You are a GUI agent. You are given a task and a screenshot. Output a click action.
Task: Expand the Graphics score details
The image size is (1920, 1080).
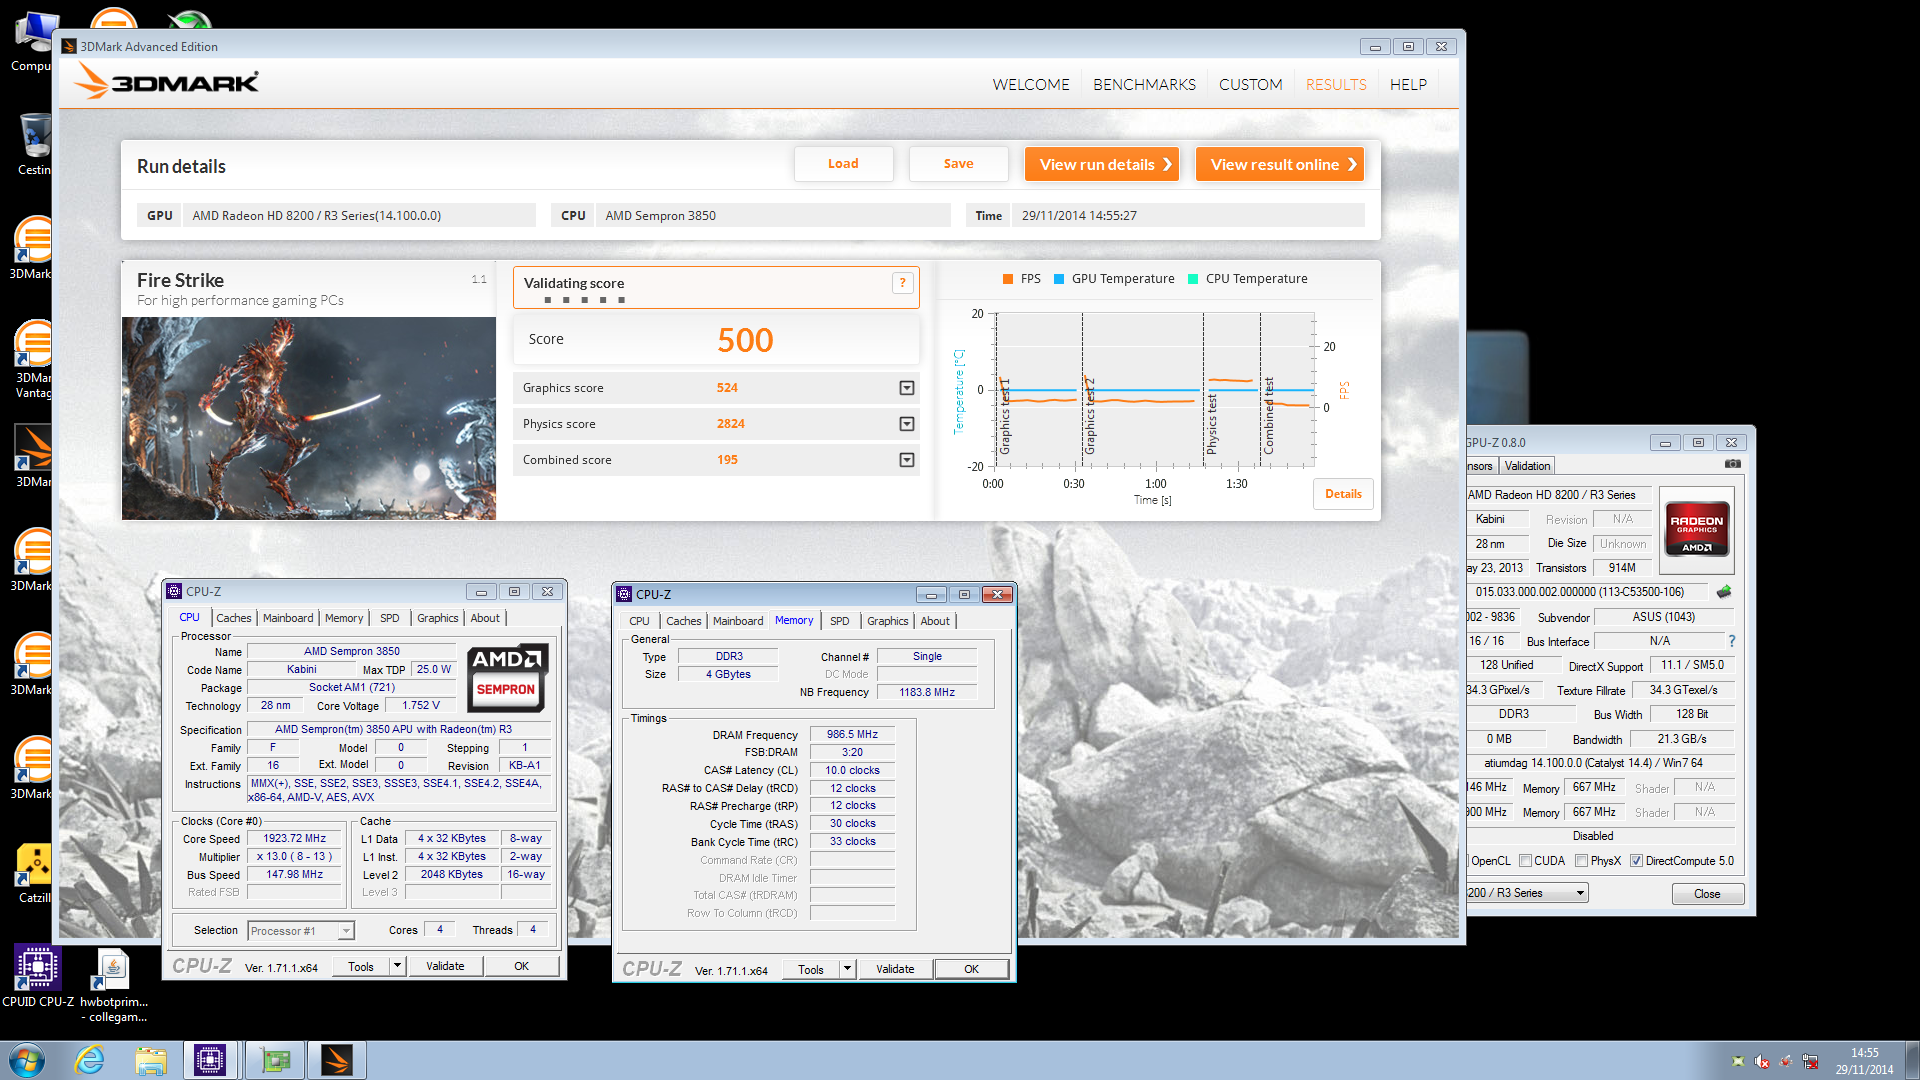[907, 388]
